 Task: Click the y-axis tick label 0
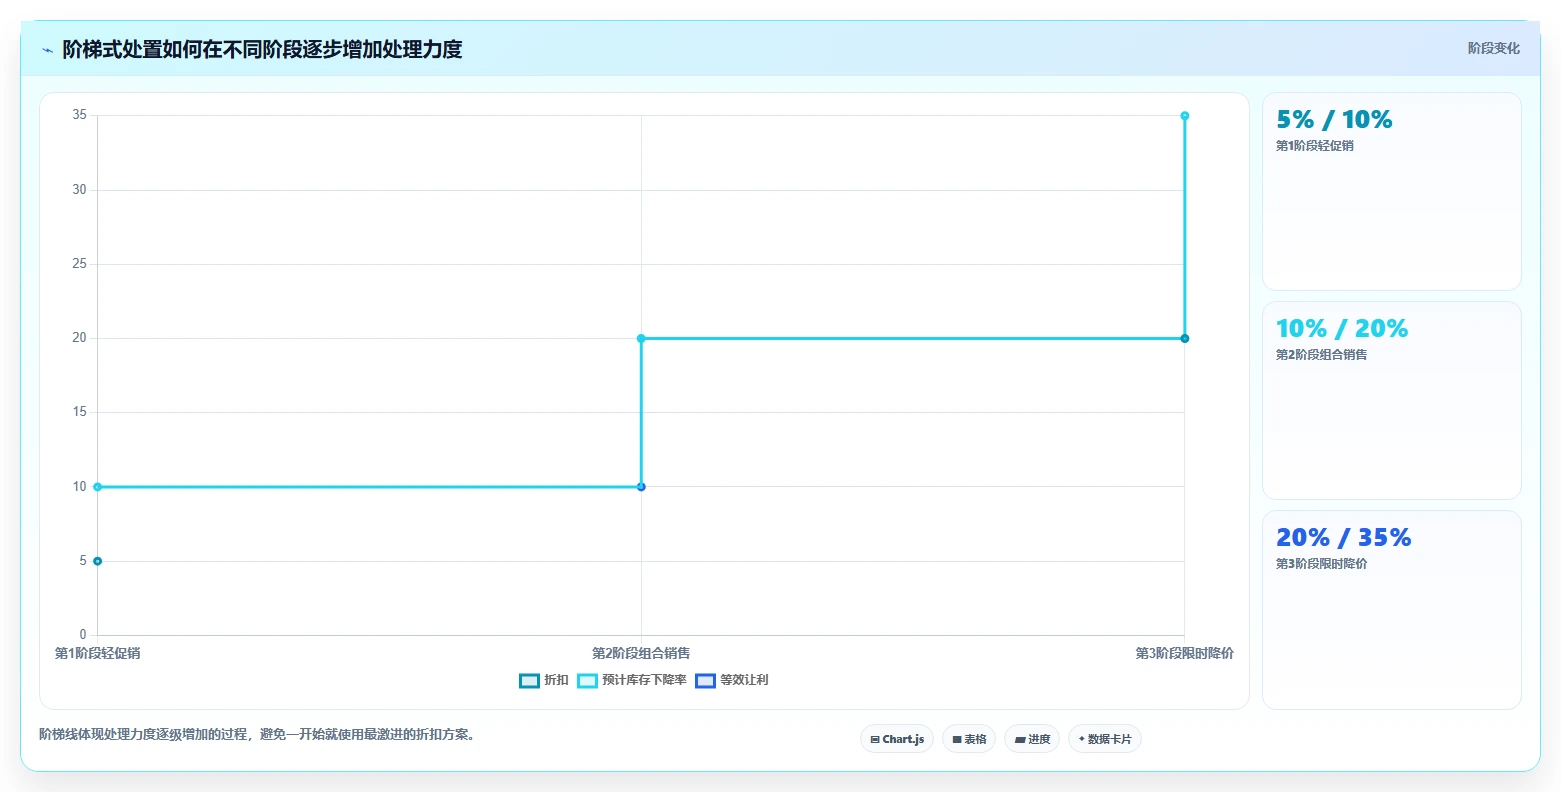coord(83,635)
